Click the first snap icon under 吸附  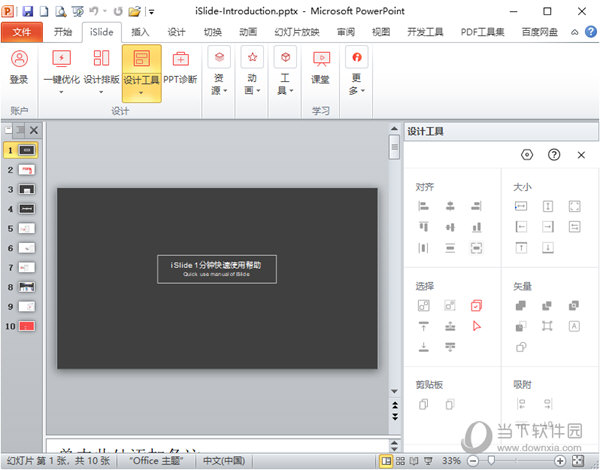pyautogui.click(x=521, y=404)
